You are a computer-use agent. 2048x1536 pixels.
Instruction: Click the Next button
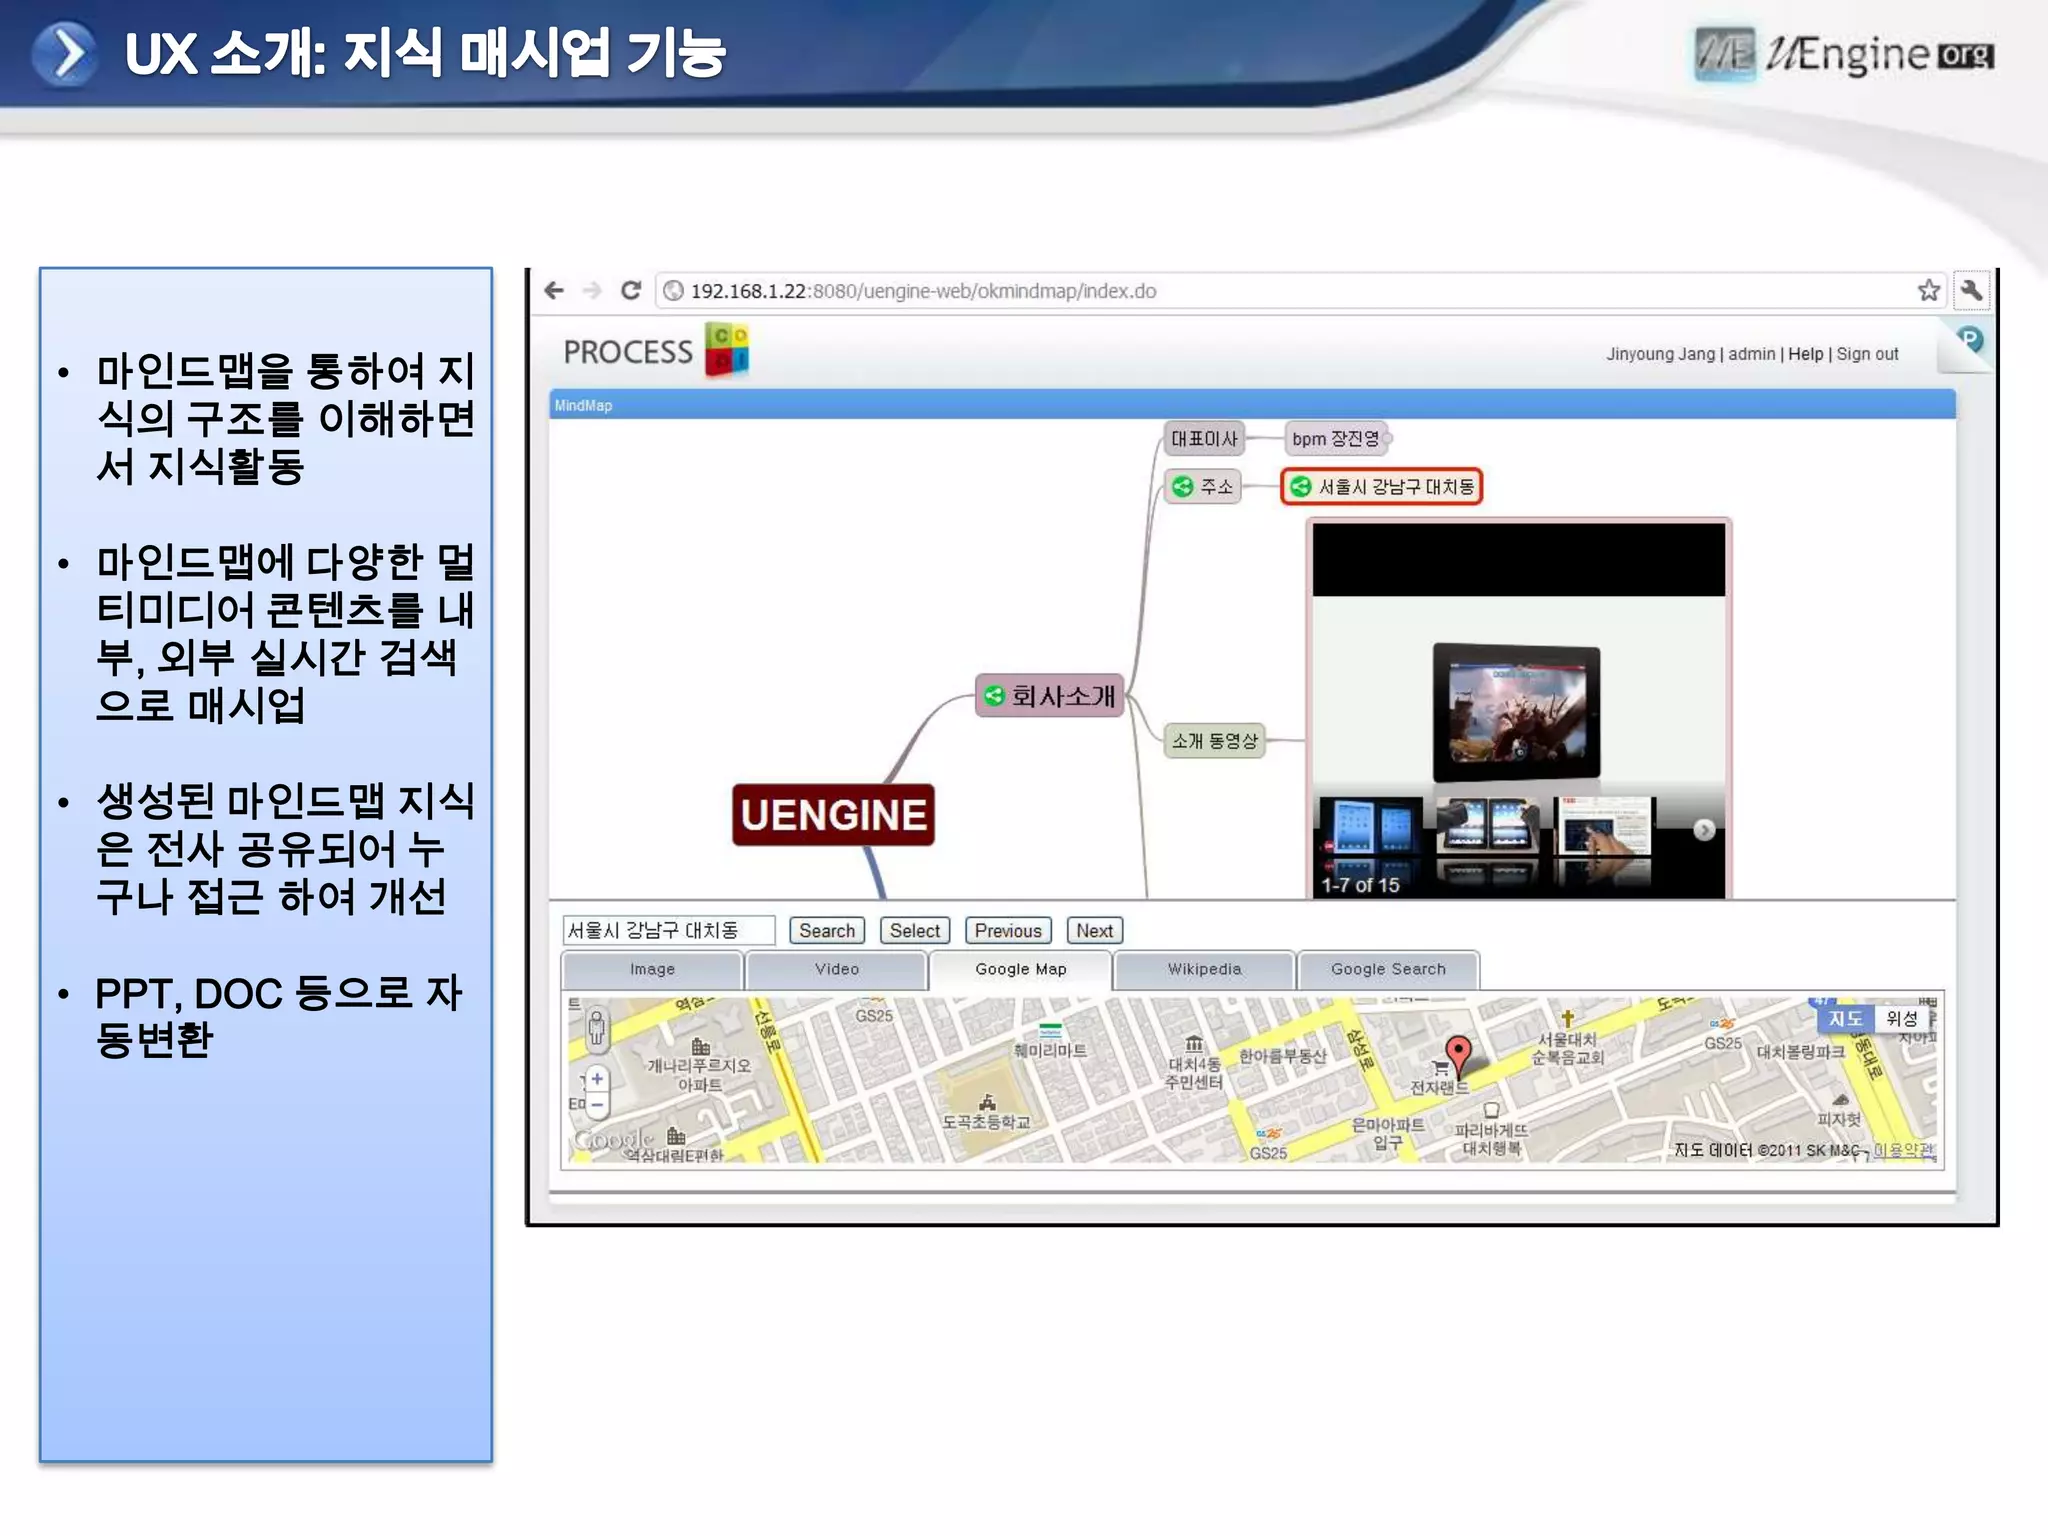[x=1094, y=931]
